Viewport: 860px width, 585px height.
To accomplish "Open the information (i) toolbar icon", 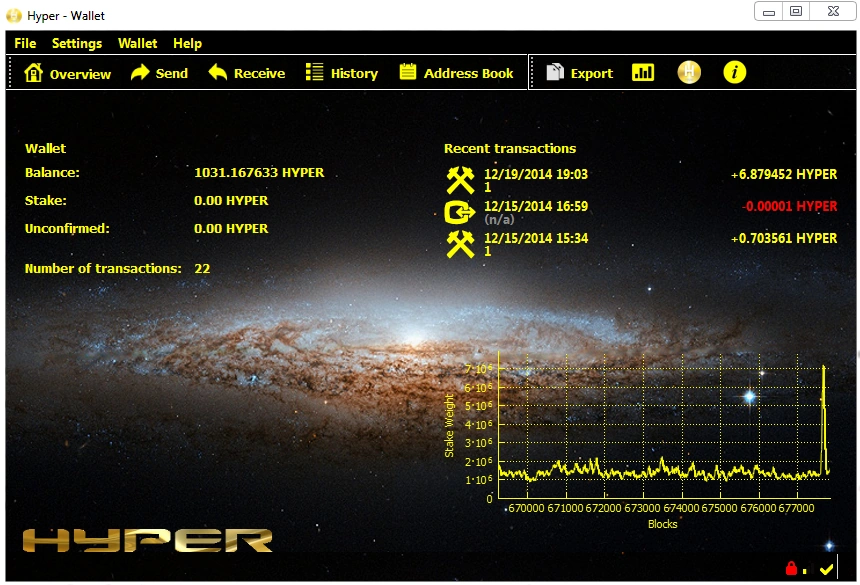I will pos(735,72).
